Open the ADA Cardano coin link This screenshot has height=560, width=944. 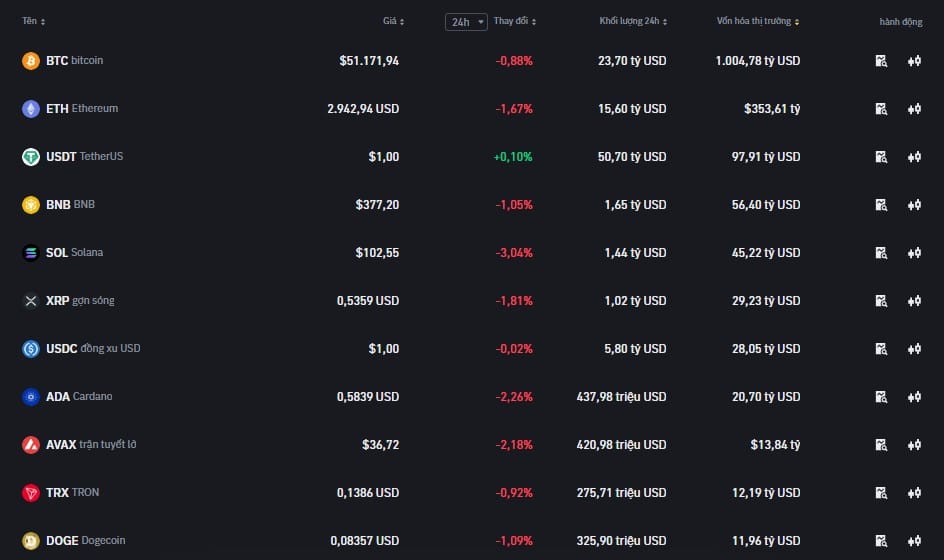pos(79,396)
